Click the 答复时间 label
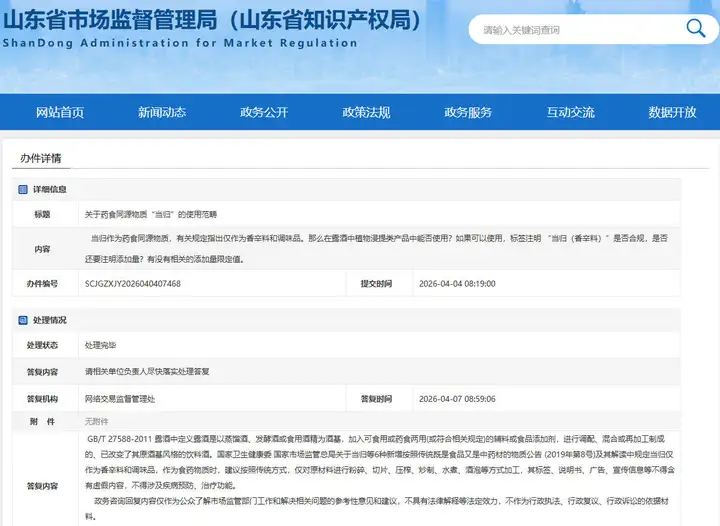 point(377,399)
